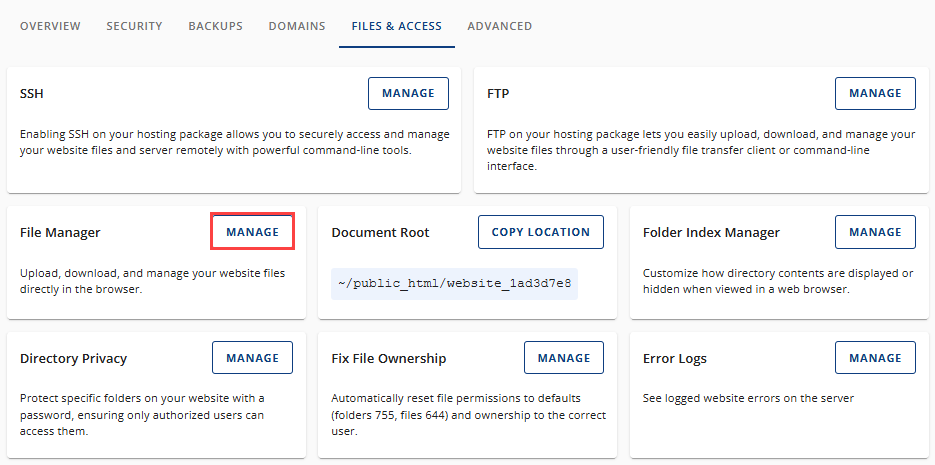Open the Advanced tab
The height and width of the screenshot is (465, 935).
(x=499, y=26)
